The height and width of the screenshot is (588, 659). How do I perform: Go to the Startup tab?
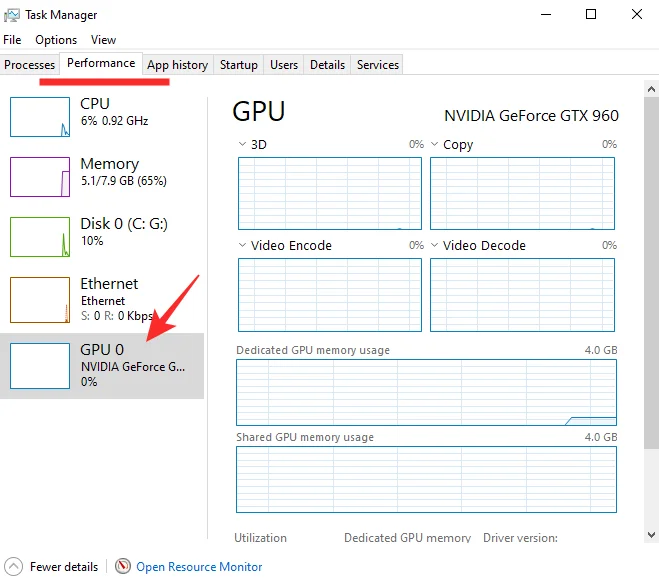(239, 65)
